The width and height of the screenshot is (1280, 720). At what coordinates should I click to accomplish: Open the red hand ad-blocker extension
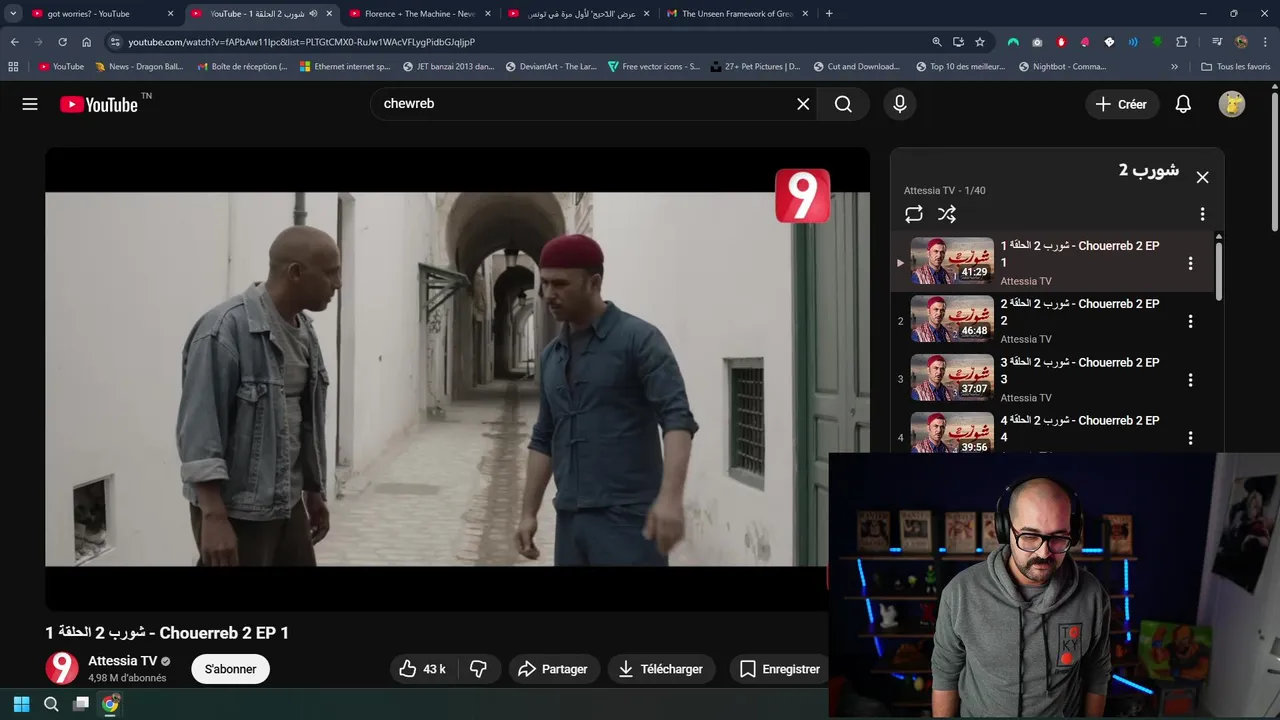coord(1061,42)
